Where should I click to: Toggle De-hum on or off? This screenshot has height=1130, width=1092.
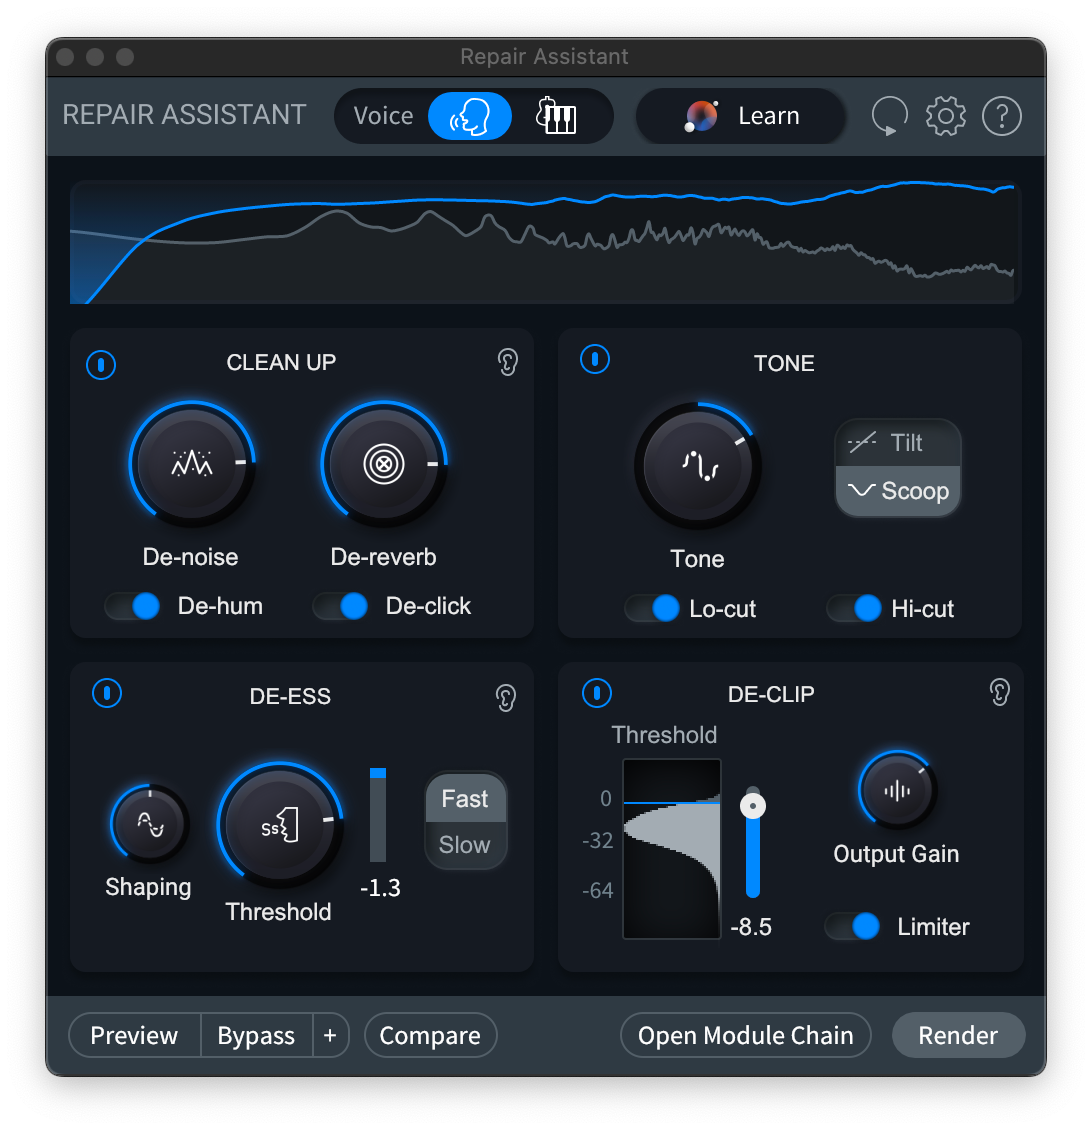click(x=133, y=605)
